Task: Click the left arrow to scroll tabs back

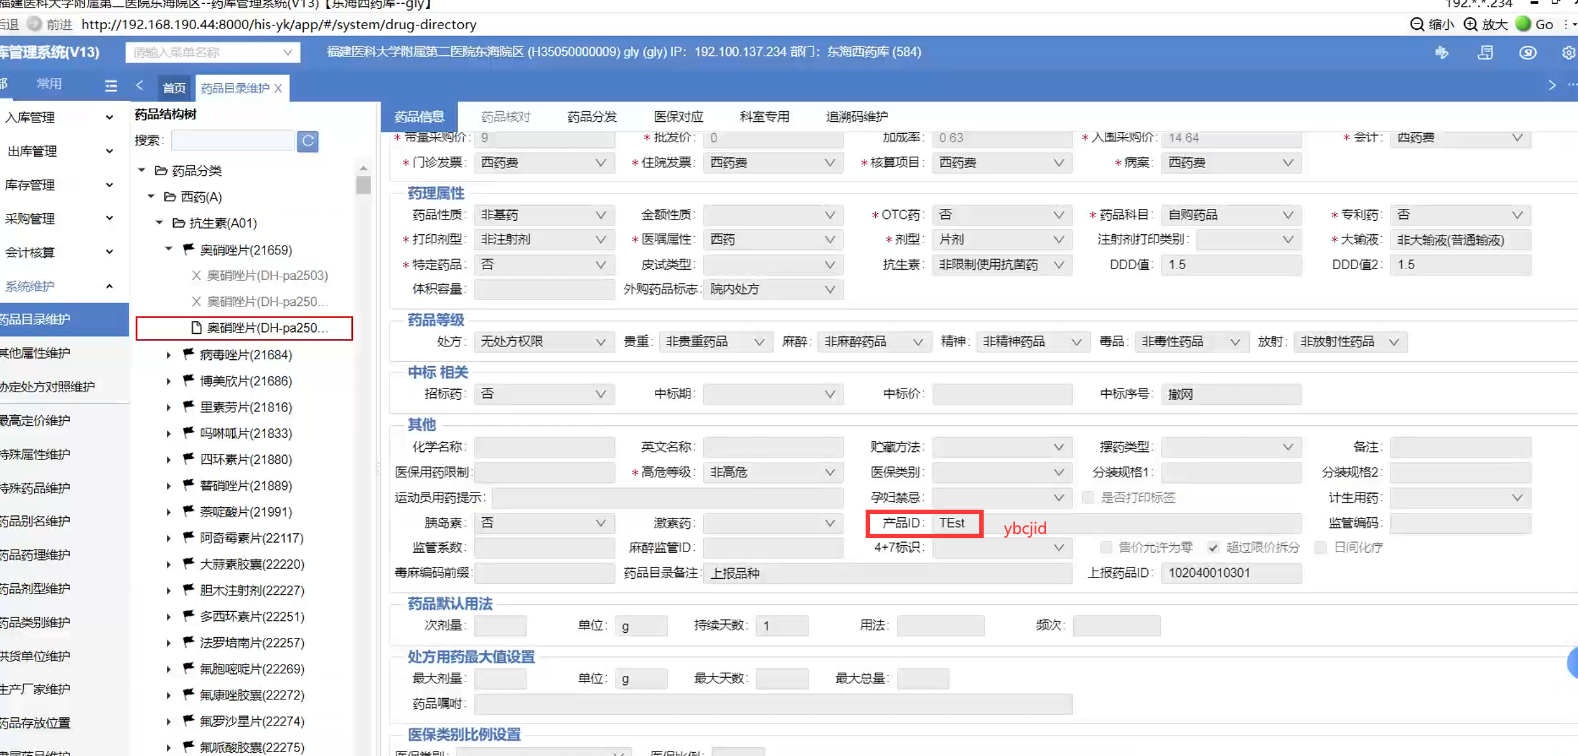Action: 140,86
